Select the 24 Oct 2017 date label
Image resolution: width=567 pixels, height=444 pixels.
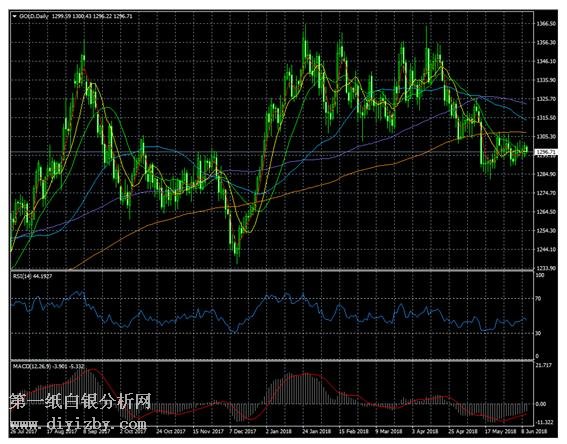[170, 431]
